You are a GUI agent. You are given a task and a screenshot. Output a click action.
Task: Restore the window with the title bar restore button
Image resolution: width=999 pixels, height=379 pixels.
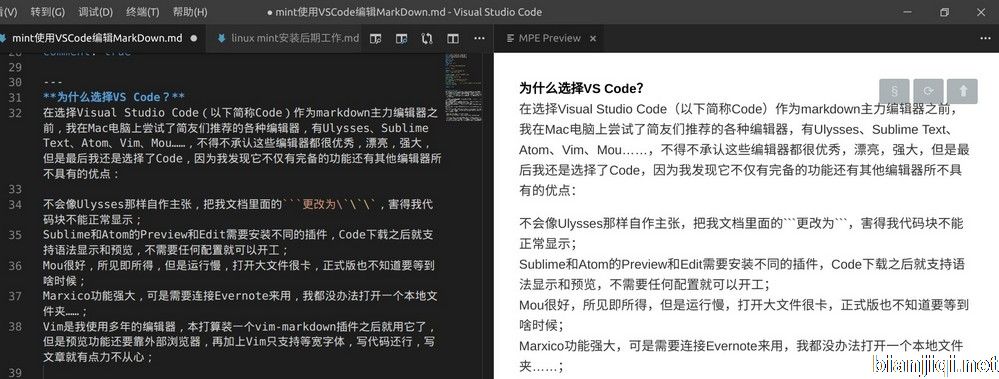tap(945, 12)
